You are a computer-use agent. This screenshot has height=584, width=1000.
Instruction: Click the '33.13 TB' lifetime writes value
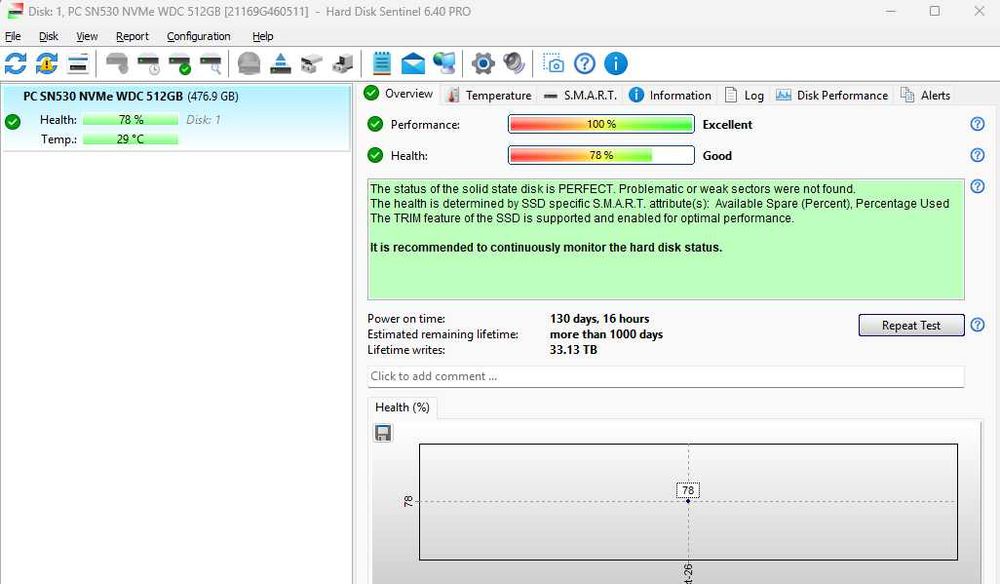click(573, 349)
